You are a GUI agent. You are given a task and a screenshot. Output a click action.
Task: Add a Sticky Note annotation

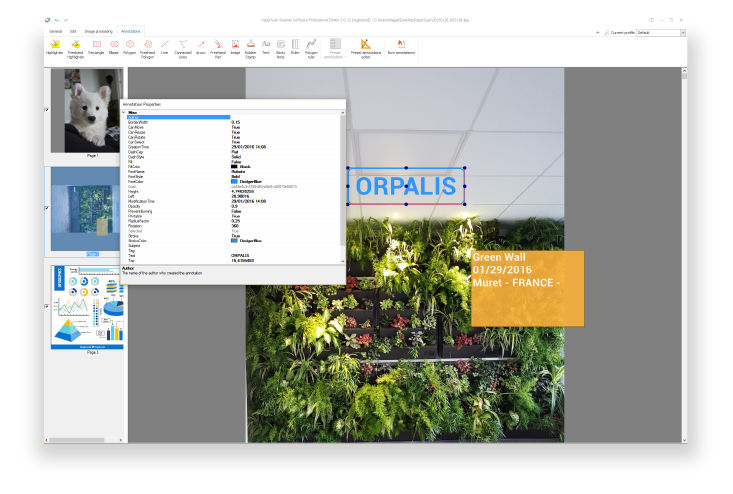[281, 46]
